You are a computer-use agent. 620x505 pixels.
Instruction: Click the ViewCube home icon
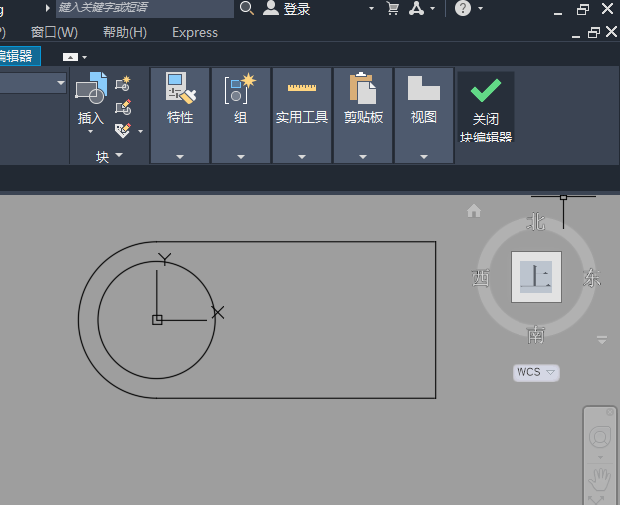coord(474,211)
